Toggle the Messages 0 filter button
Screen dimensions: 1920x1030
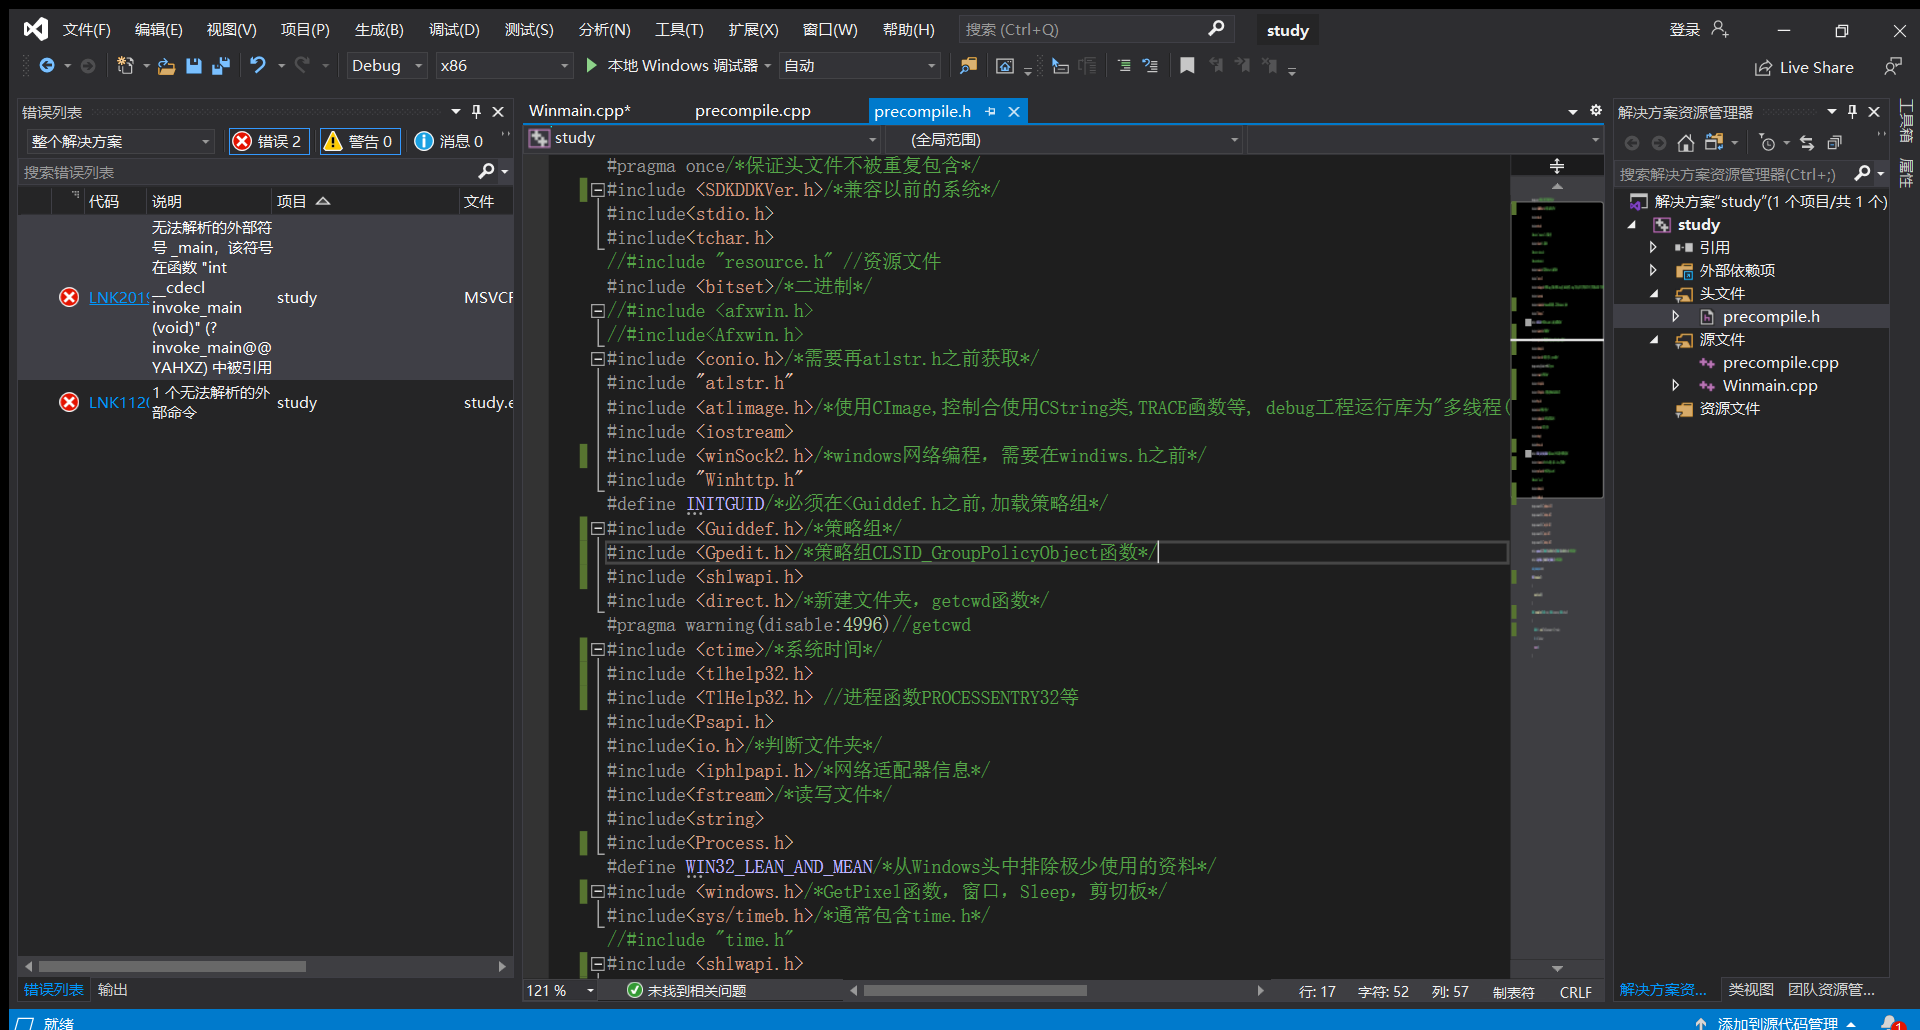(449, 141)
